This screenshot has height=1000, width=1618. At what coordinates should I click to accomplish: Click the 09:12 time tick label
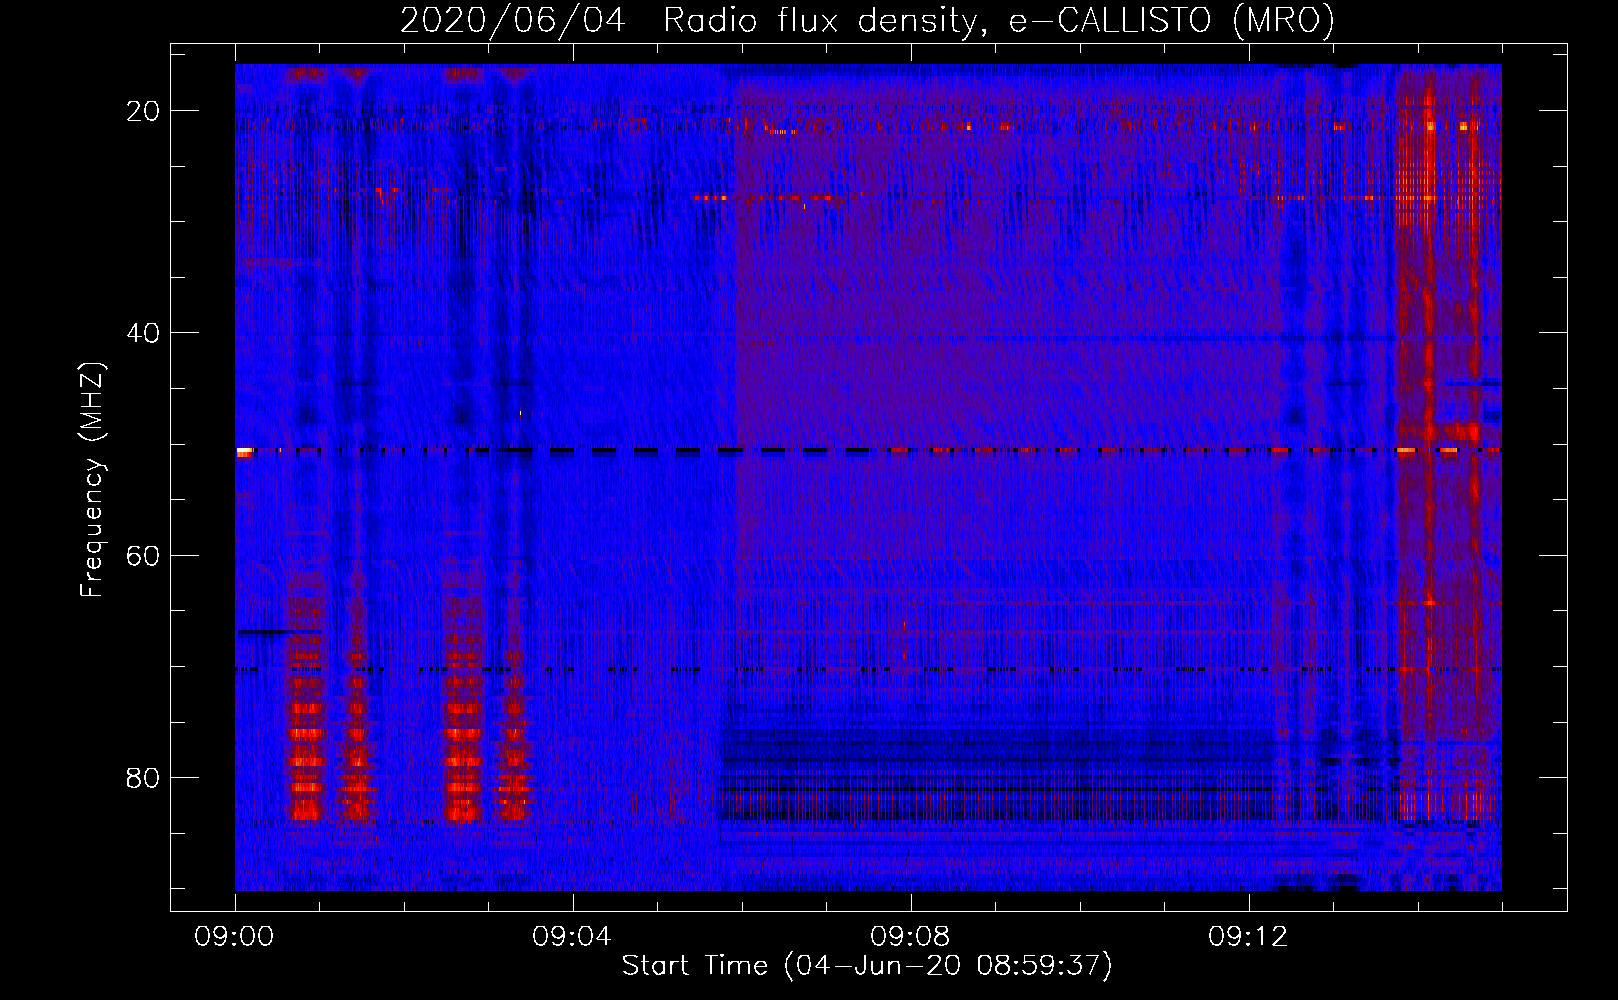point(1248,937)
